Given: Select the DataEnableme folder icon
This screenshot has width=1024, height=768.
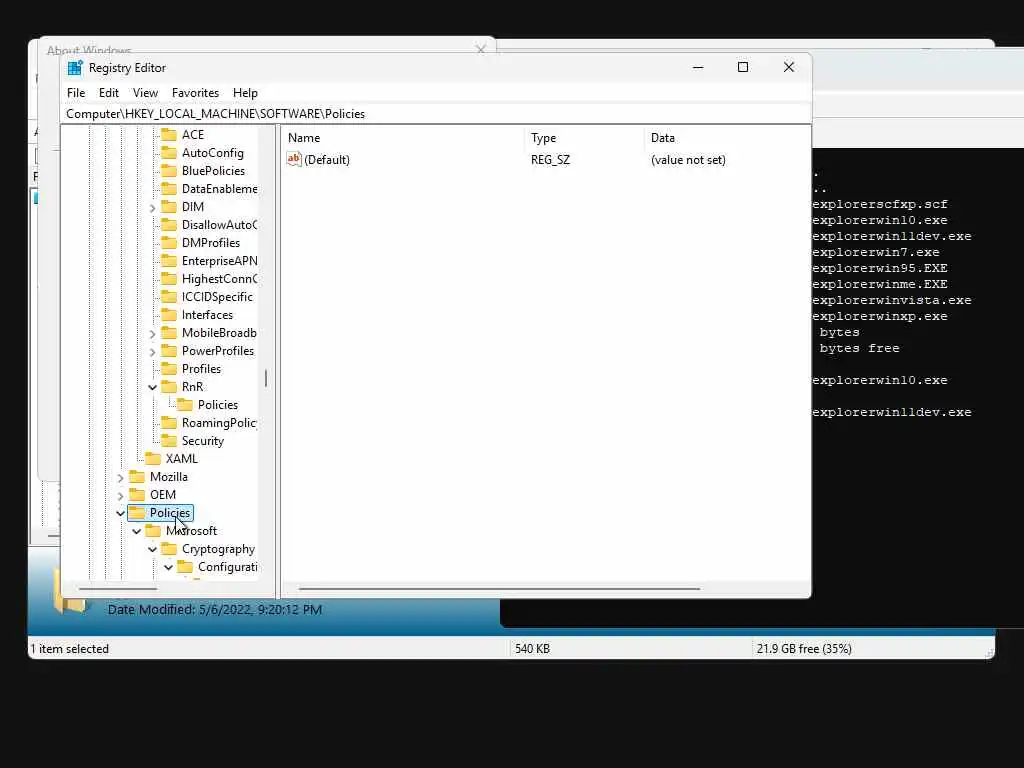Looking at the screenshot, I should [169, 189].
